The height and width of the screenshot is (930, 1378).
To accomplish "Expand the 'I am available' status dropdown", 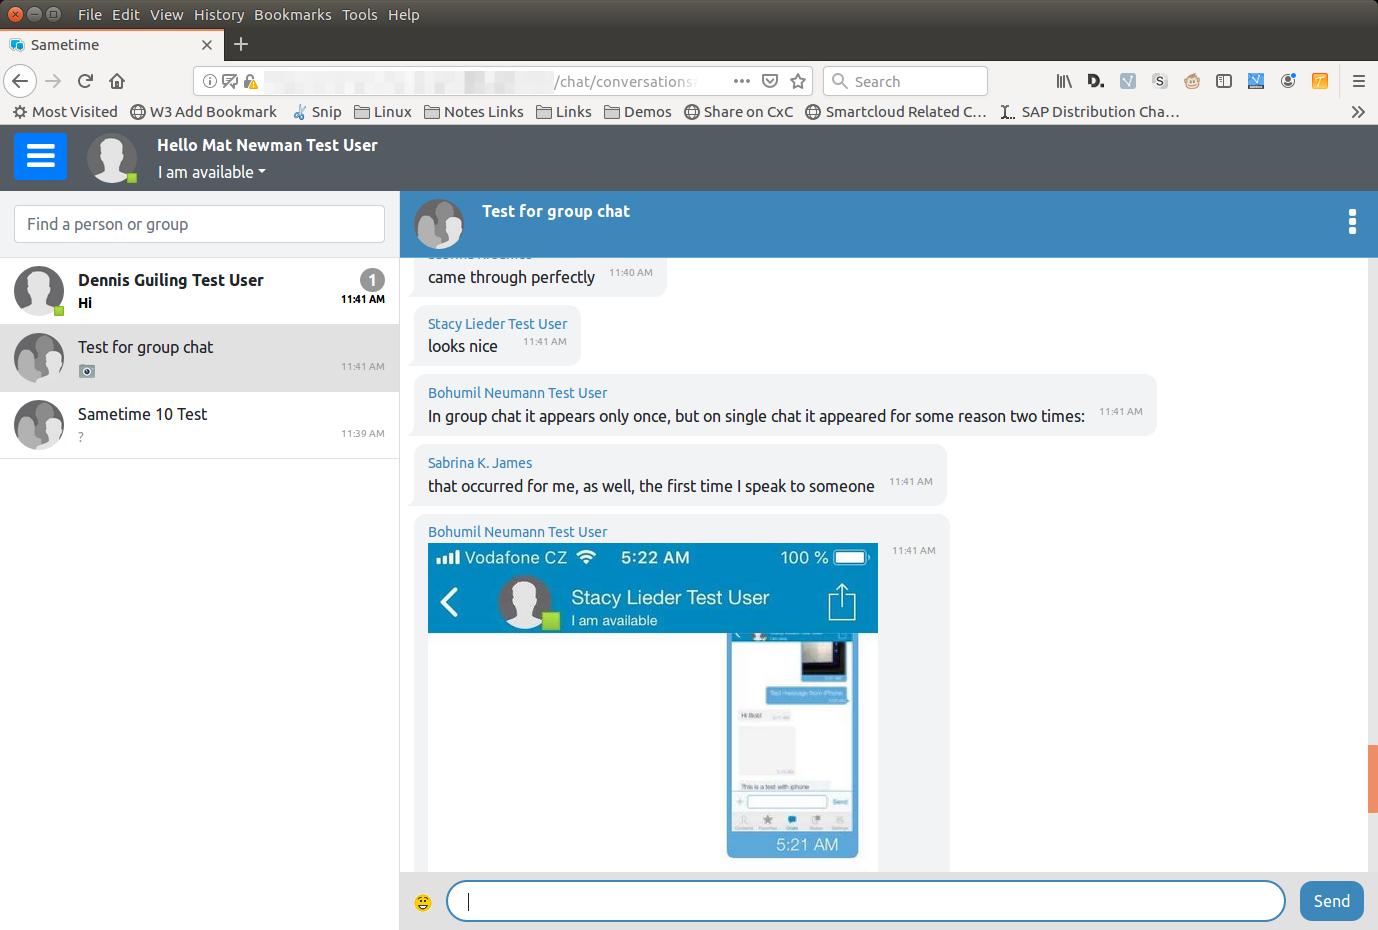I will (x=211, y=172).
